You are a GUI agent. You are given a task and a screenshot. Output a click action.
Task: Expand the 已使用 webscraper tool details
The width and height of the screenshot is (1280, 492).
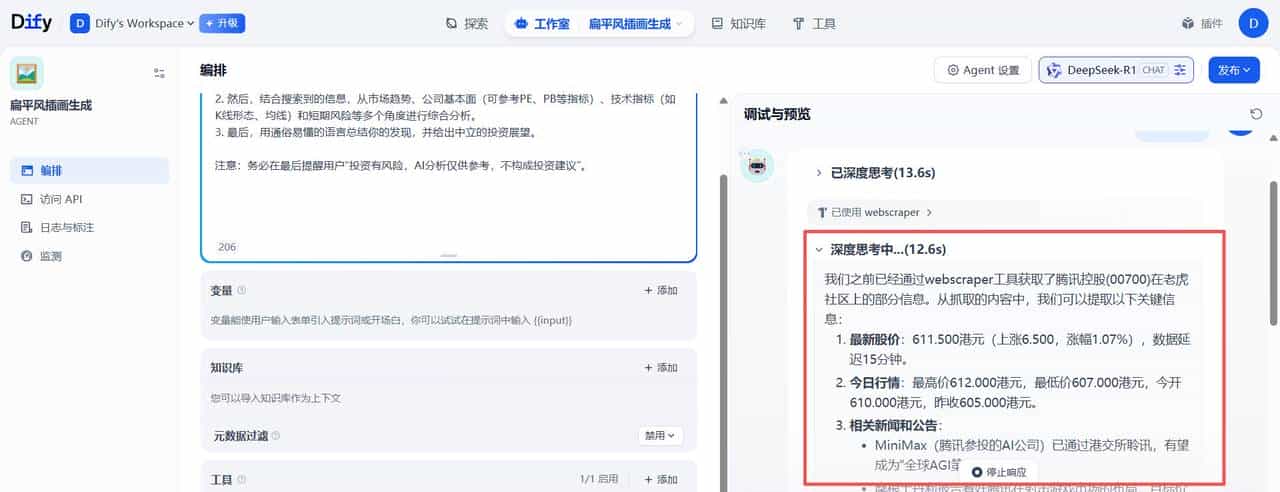(x=875, y=212)
